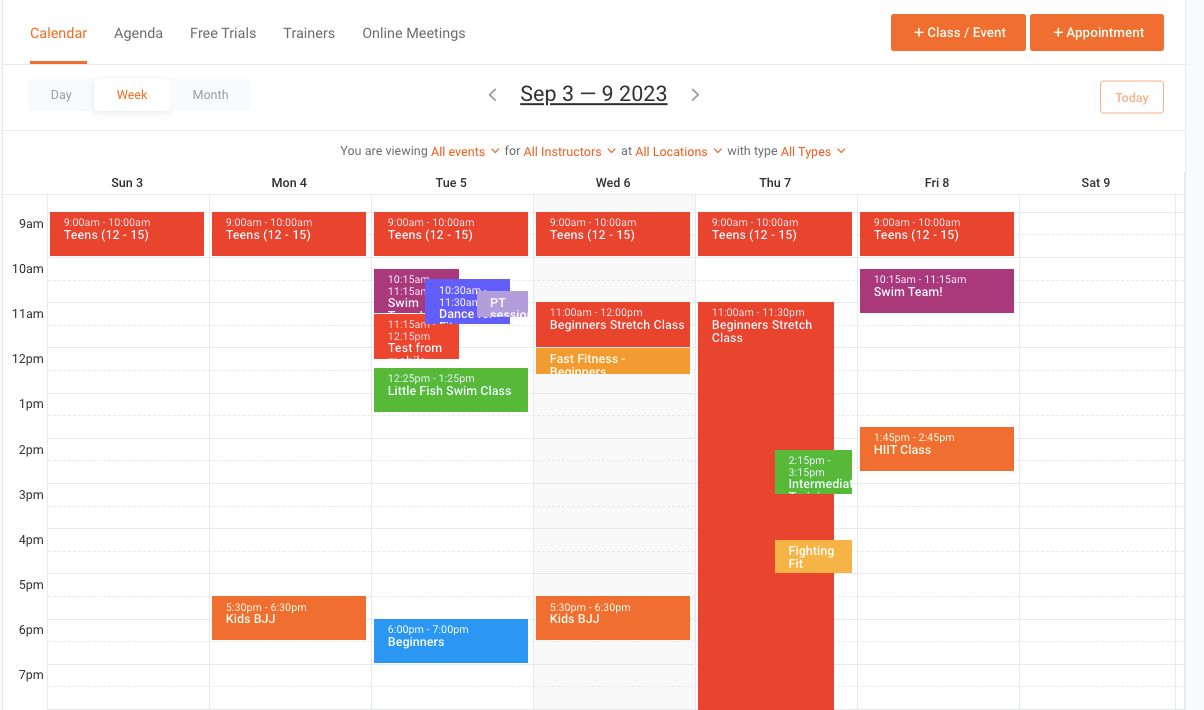Select the Little Fish Swim Class event
This screenshot has height=710, width=1204.
pos(450,390)
